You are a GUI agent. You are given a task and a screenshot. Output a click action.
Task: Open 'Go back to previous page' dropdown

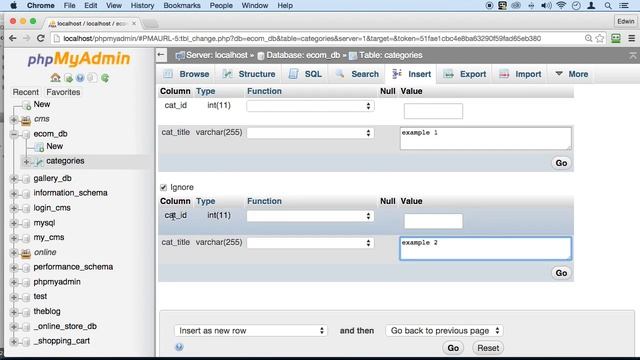444,331
